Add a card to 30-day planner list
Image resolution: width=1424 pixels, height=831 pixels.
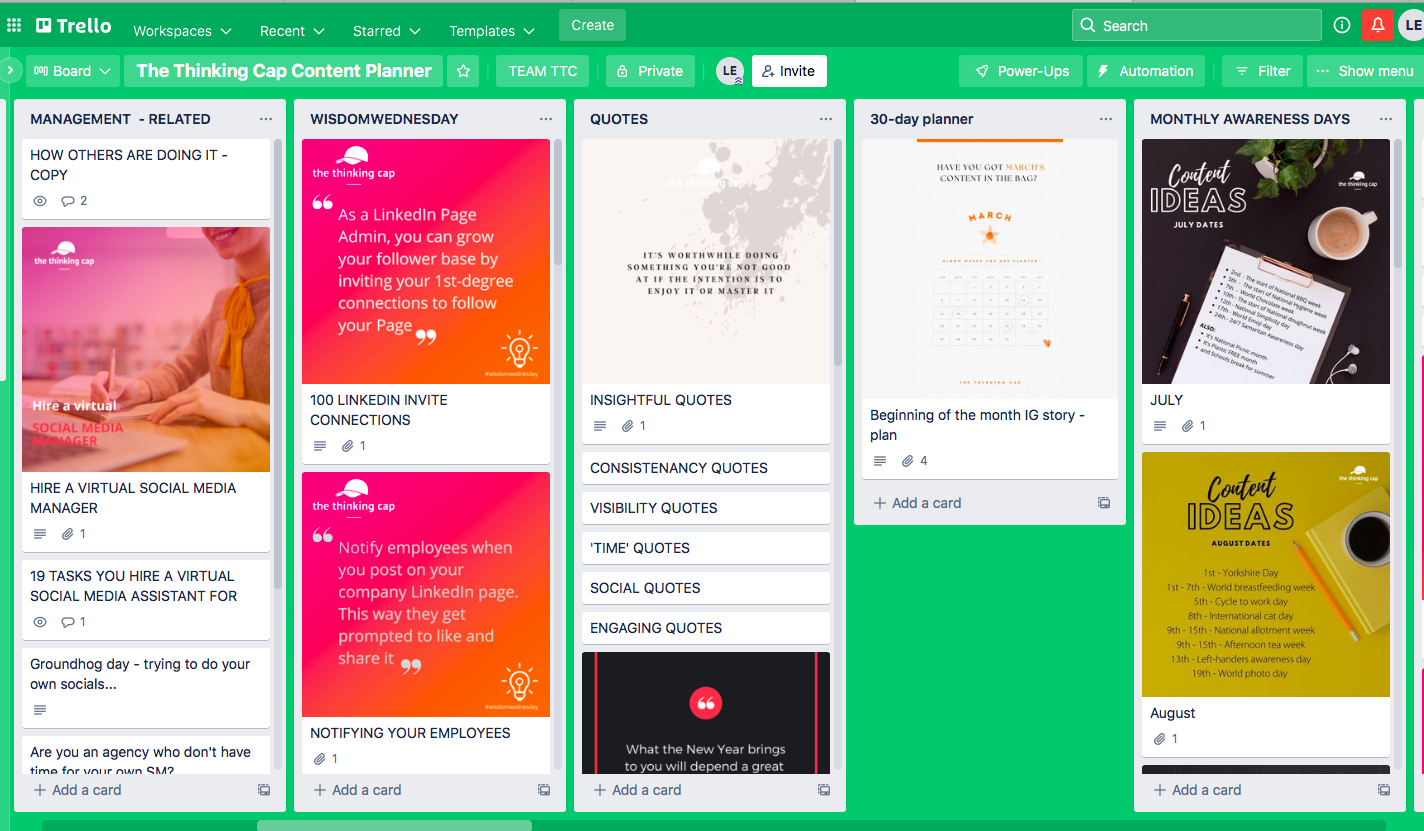point(918,503)
